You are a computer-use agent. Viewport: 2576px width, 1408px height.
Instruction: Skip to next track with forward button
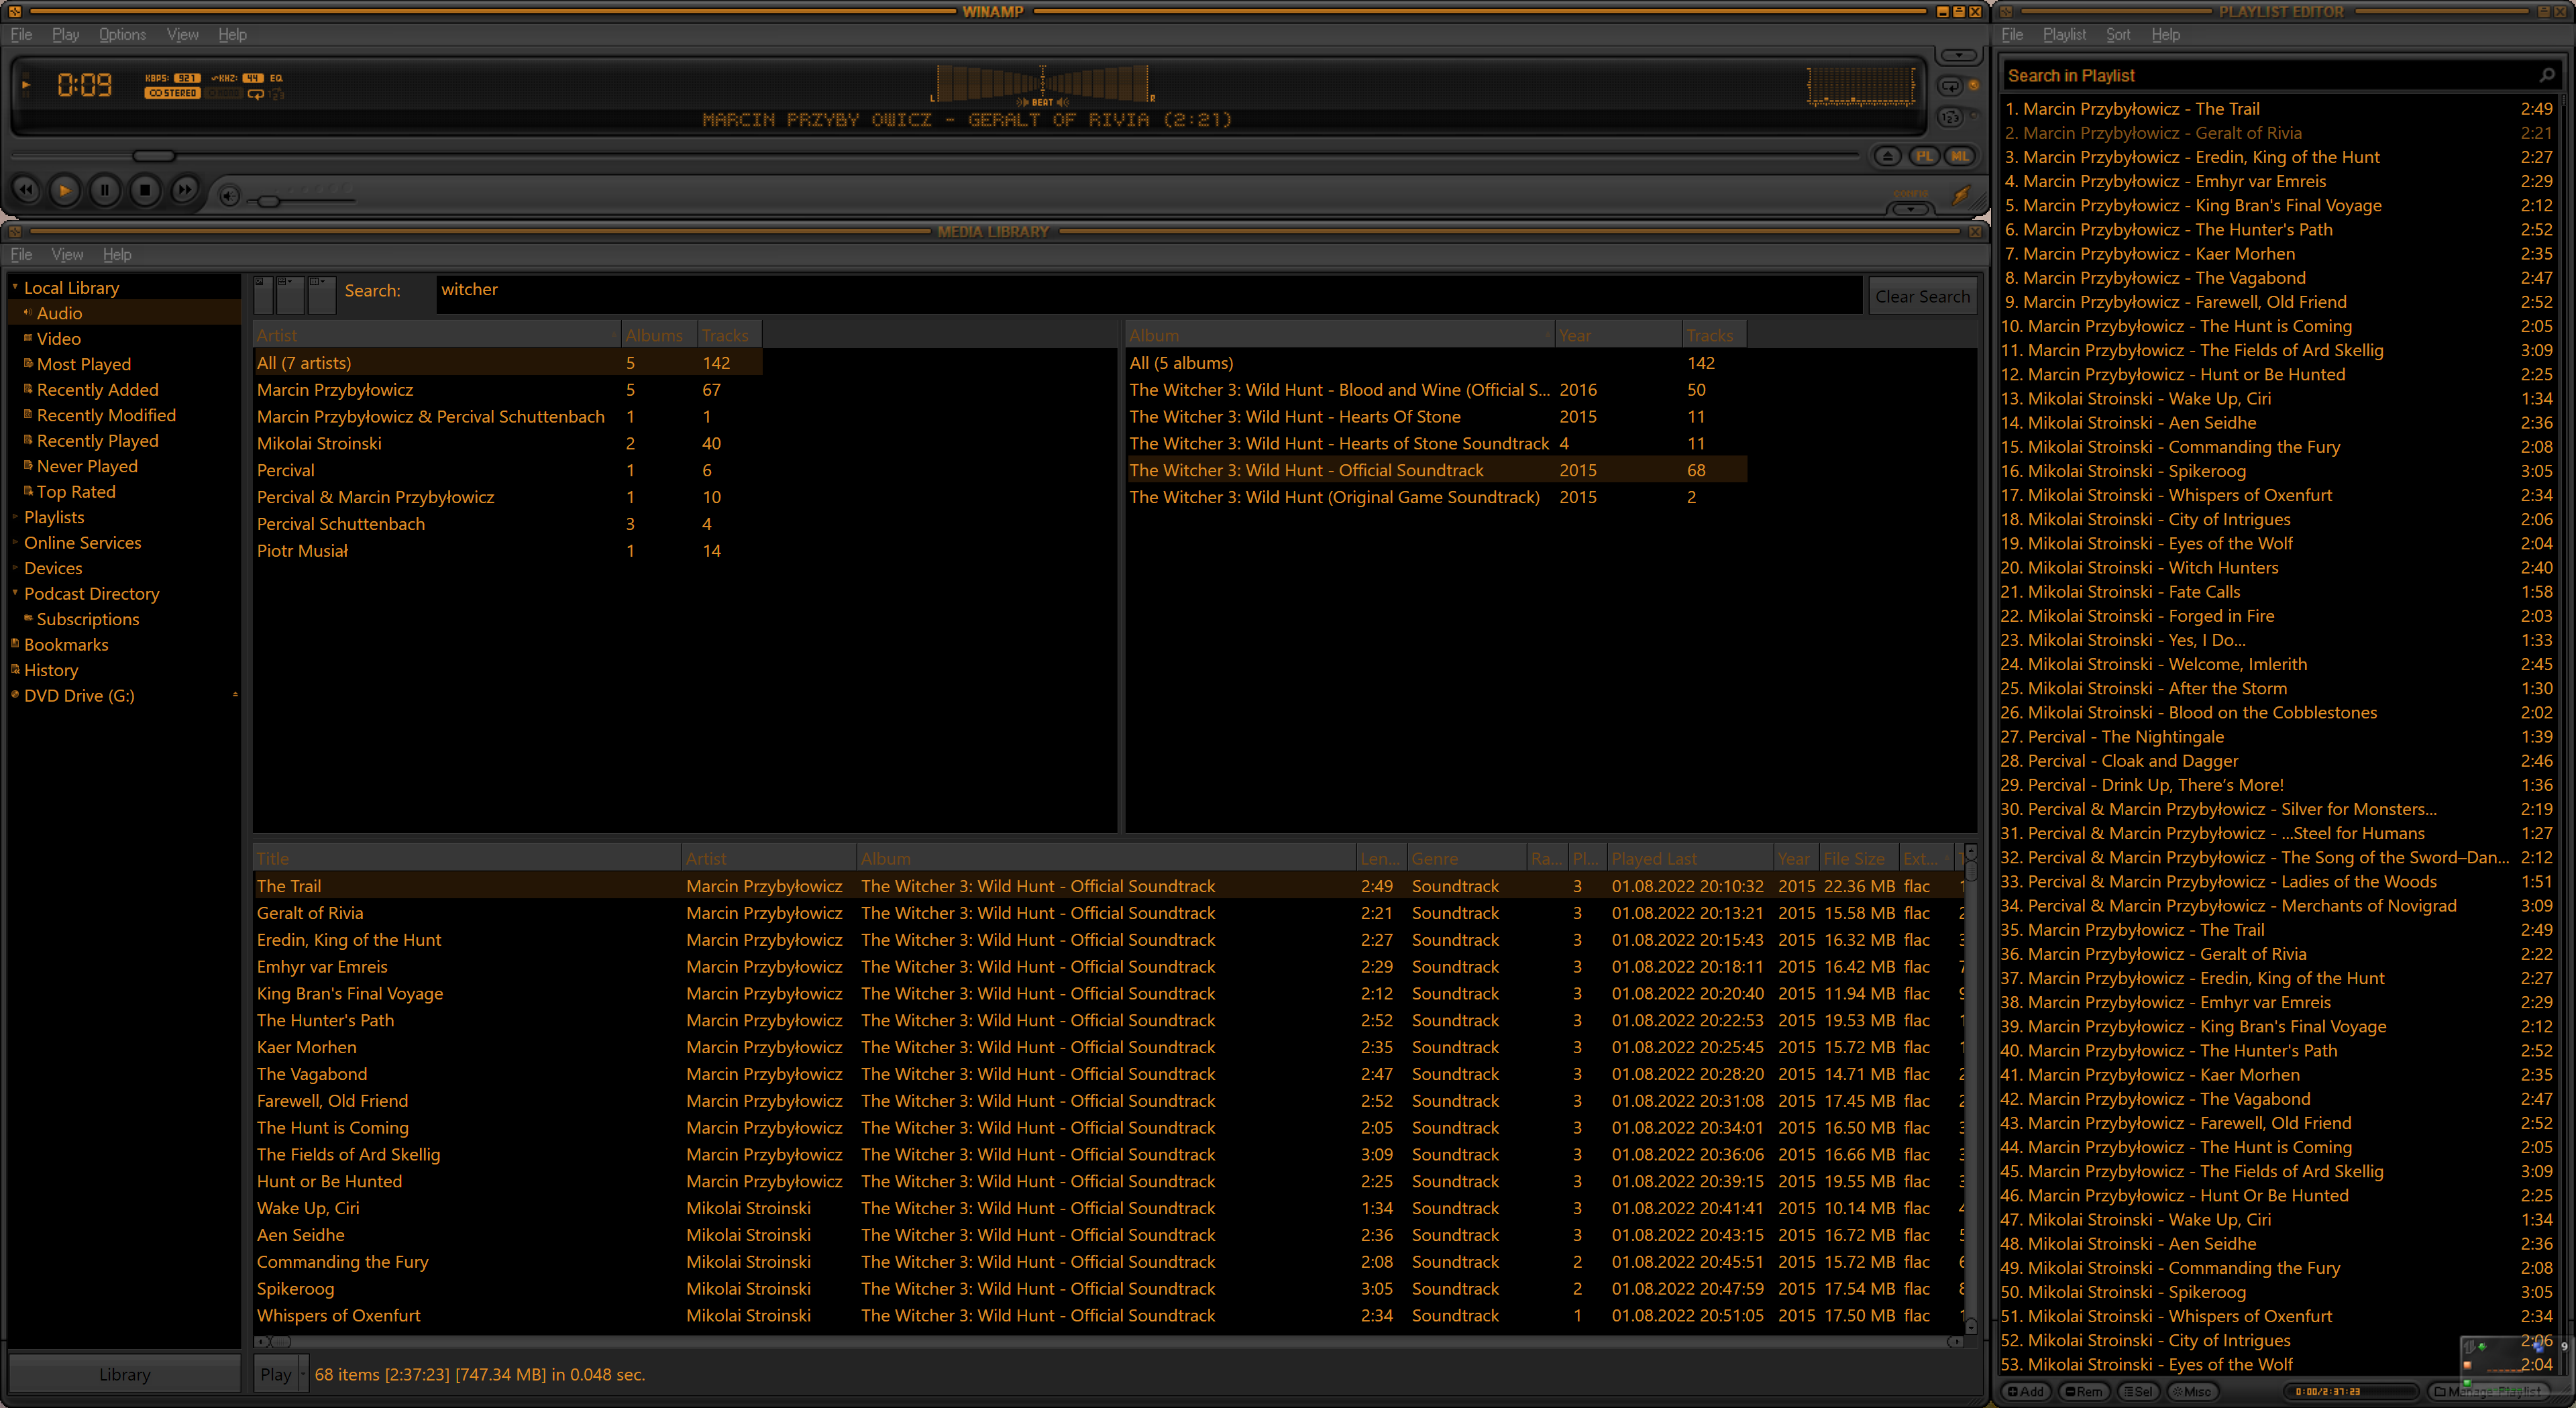click(184, 190)
